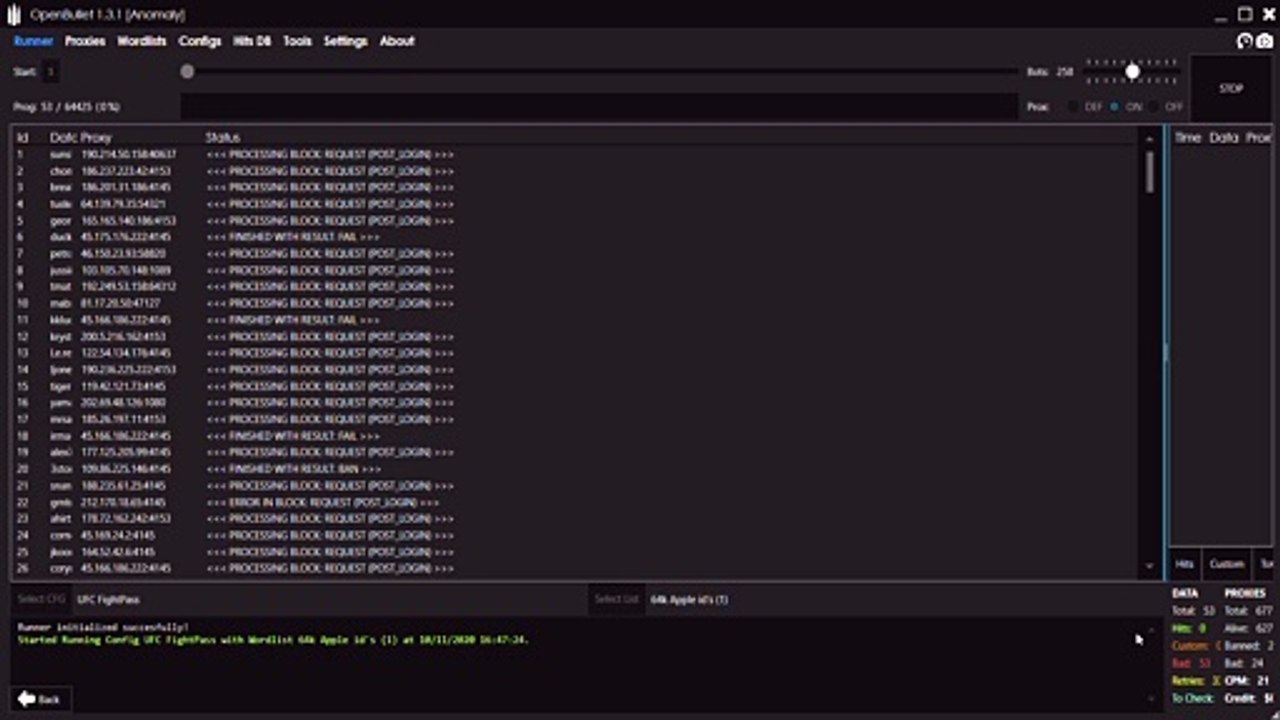Select the OFF proxy radio option

coord(1166,106)
